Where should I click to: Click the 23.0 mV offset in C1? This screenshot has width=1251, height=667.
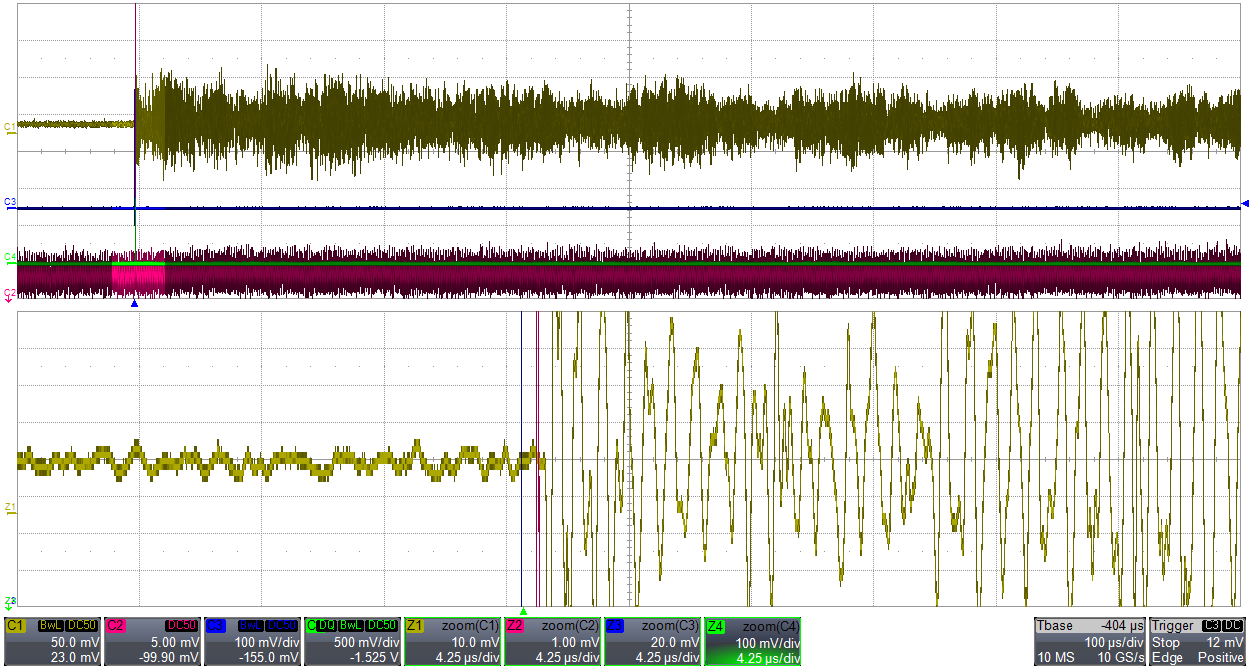click(x=76, y=657)
